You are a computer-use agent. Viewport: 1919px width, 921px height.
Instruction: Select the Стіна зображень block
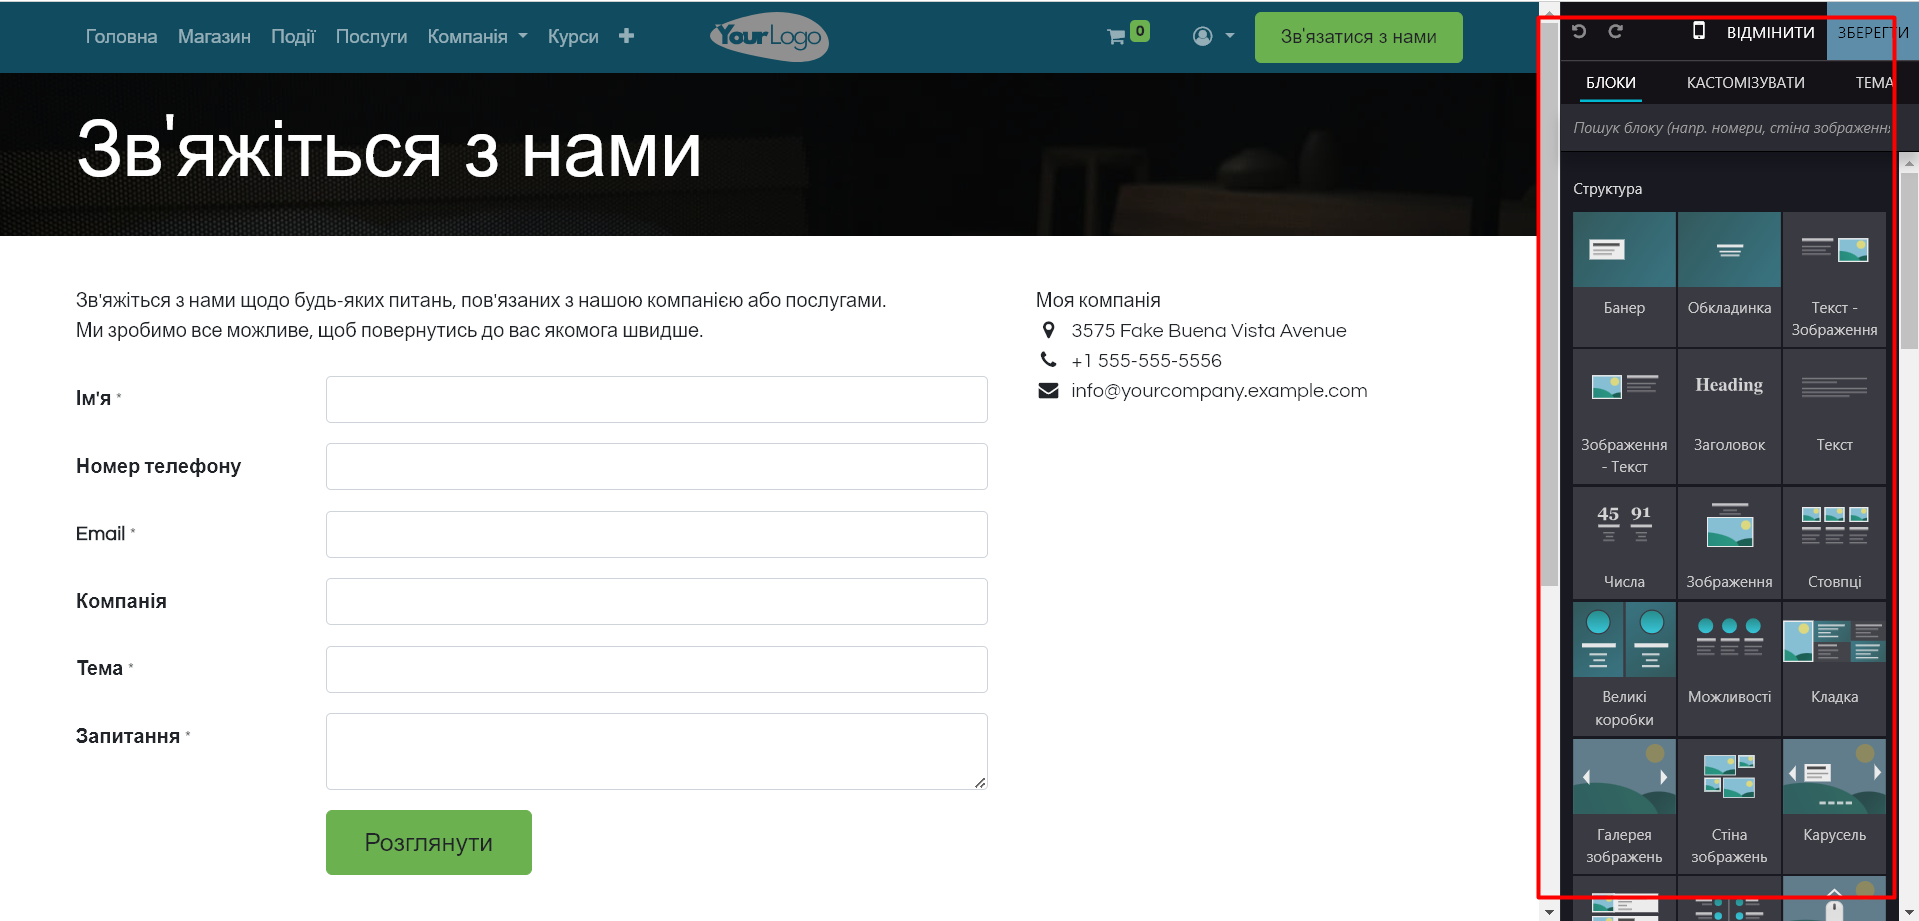coord(1729,803)
